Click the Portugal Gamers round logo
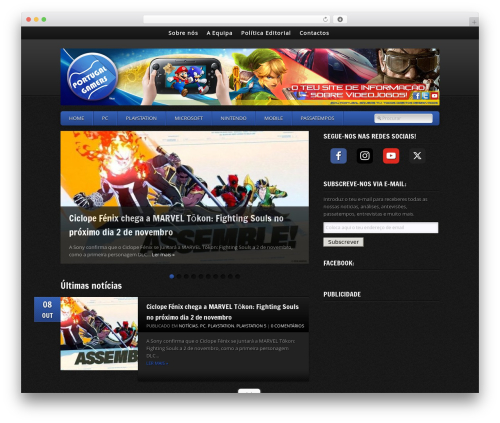Viewport: 500px width, 423px height. point(92,77)
